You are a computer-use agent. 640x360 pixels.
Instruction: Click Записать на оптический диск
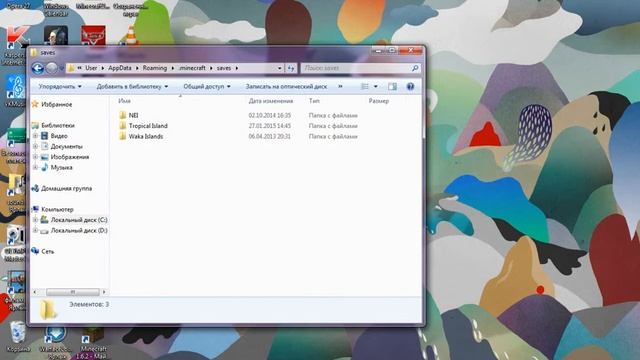[286, 87]
